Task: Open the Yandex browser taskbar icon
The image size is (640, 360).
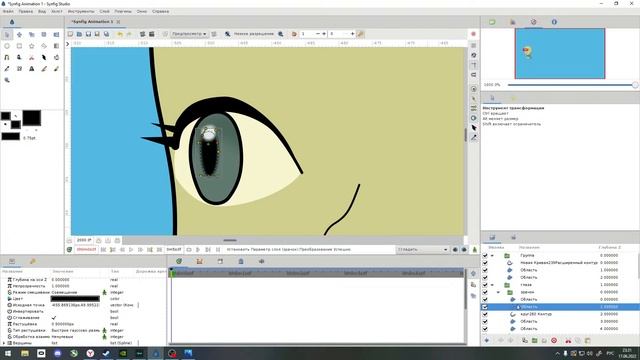Action: coord(90,353)
